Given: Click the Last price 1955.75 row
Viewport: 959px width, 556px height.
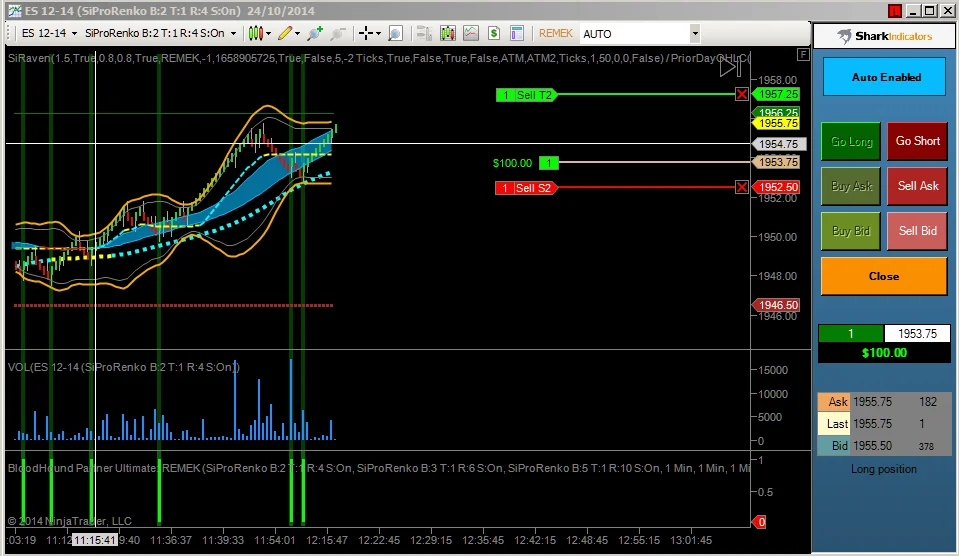Looking at the screenshot, I should (884, 423).
